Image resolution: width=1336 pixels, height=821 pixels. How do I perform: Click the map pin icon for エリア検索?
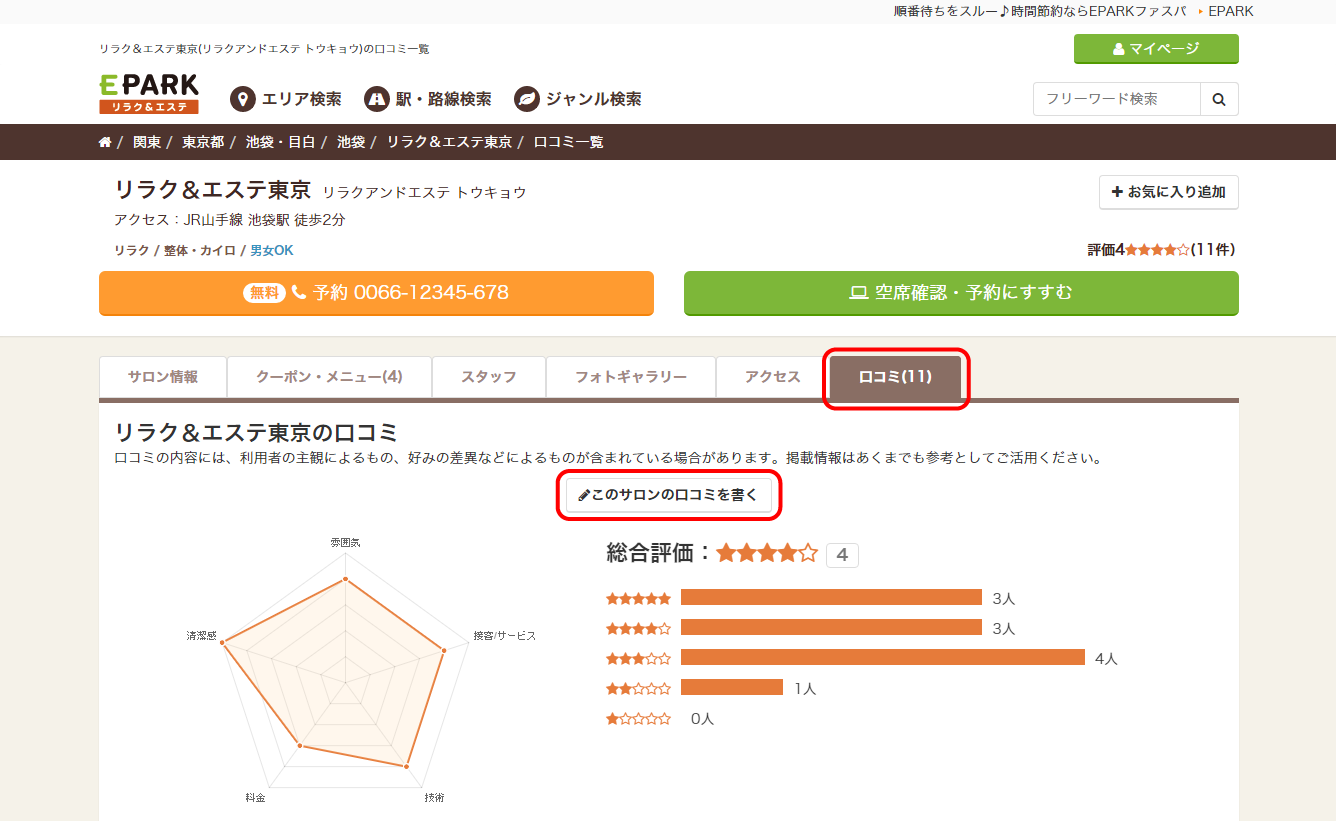click(242, 99)
